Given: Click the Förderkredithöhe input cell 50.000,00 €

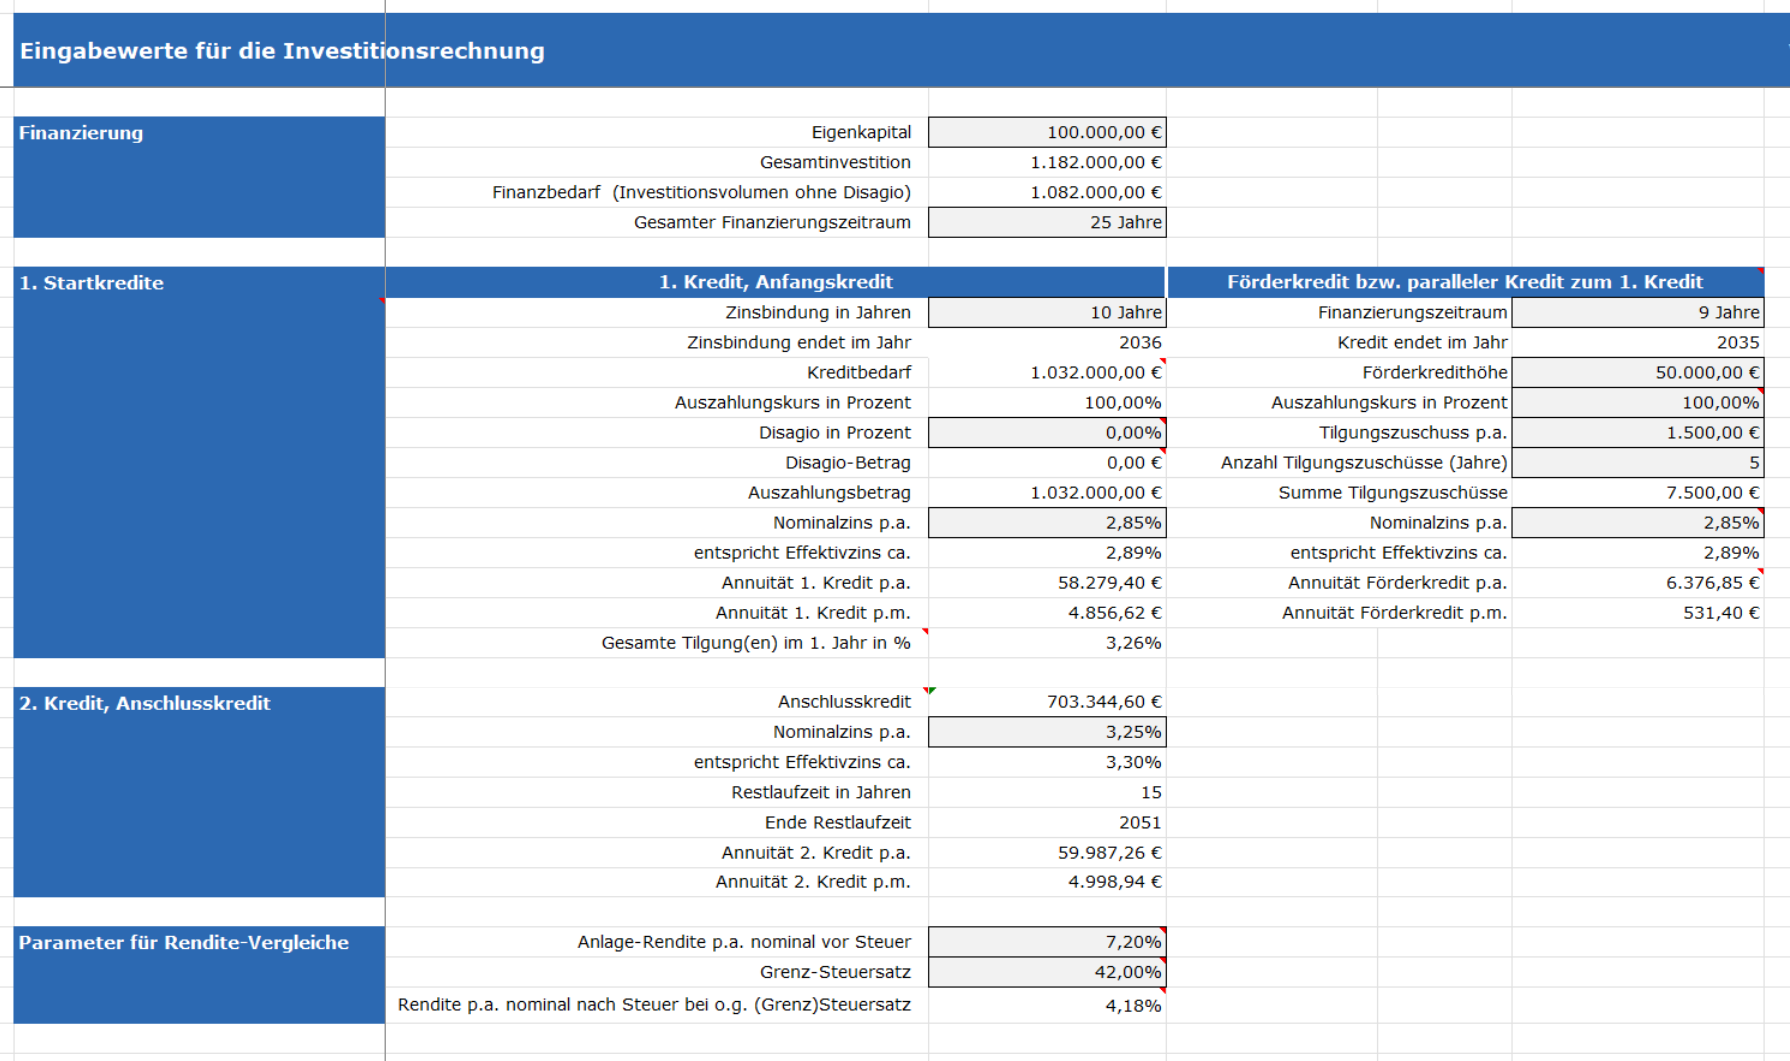Looking at the screenshot, I should [x=1637, y=372].
